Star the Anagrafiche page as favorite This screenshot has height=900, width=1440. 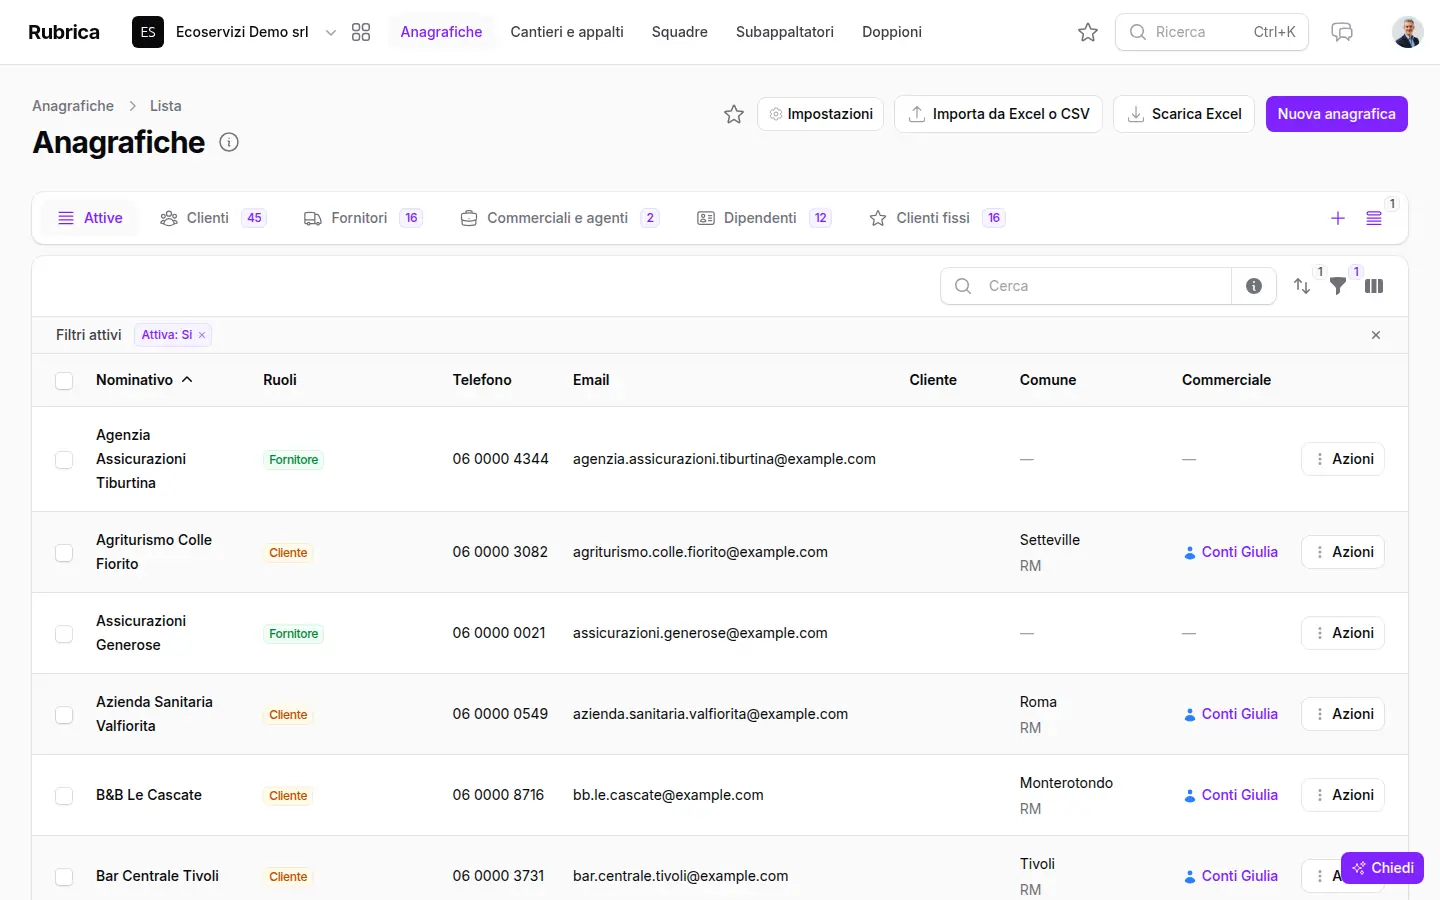[734, 114]
